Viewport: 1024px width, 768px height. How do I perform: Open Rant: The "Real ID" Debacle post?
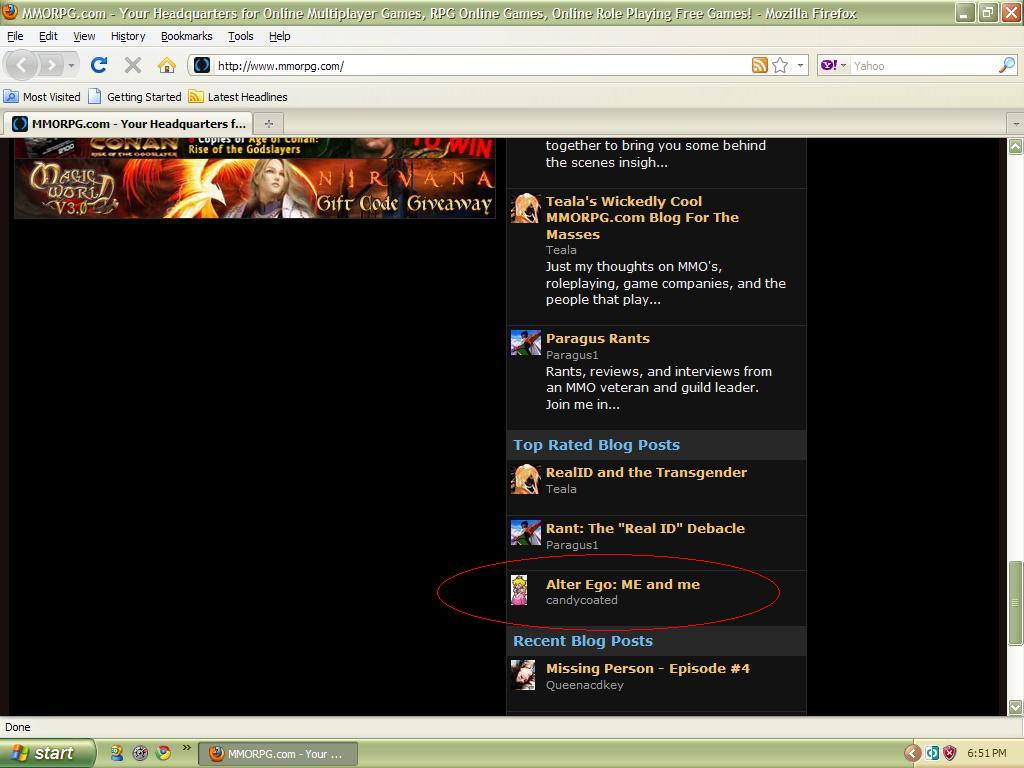point(645,528)
